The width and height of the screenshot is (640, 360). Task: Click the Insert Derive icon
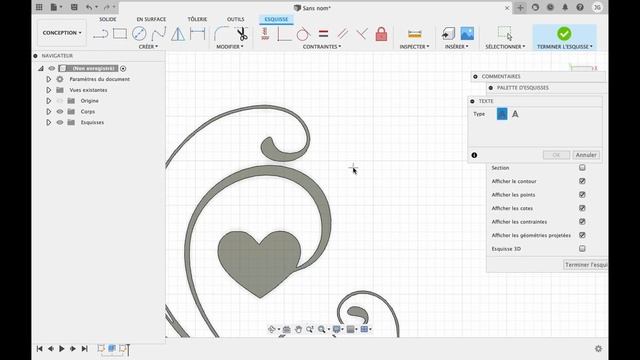[448, 34]
